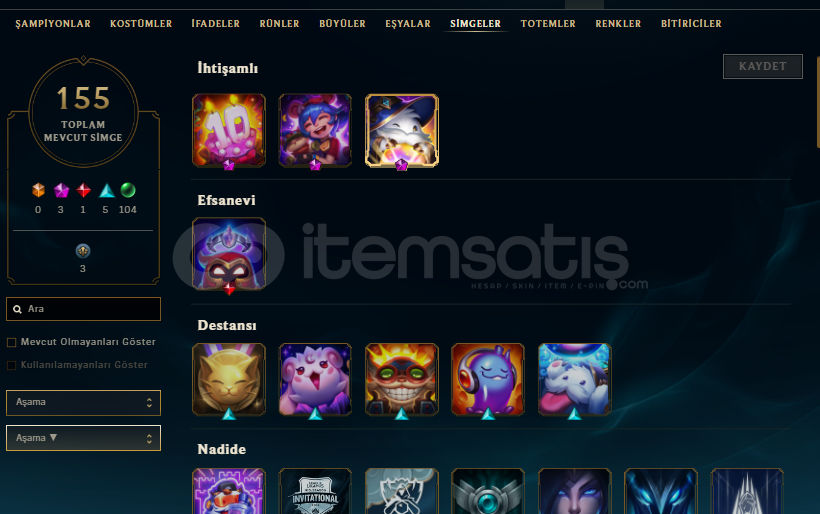Screen dimensions: 820x514
Task: Choose the crowned red-hooded Efsanevi icon
Action: click(x=229, y=254)
